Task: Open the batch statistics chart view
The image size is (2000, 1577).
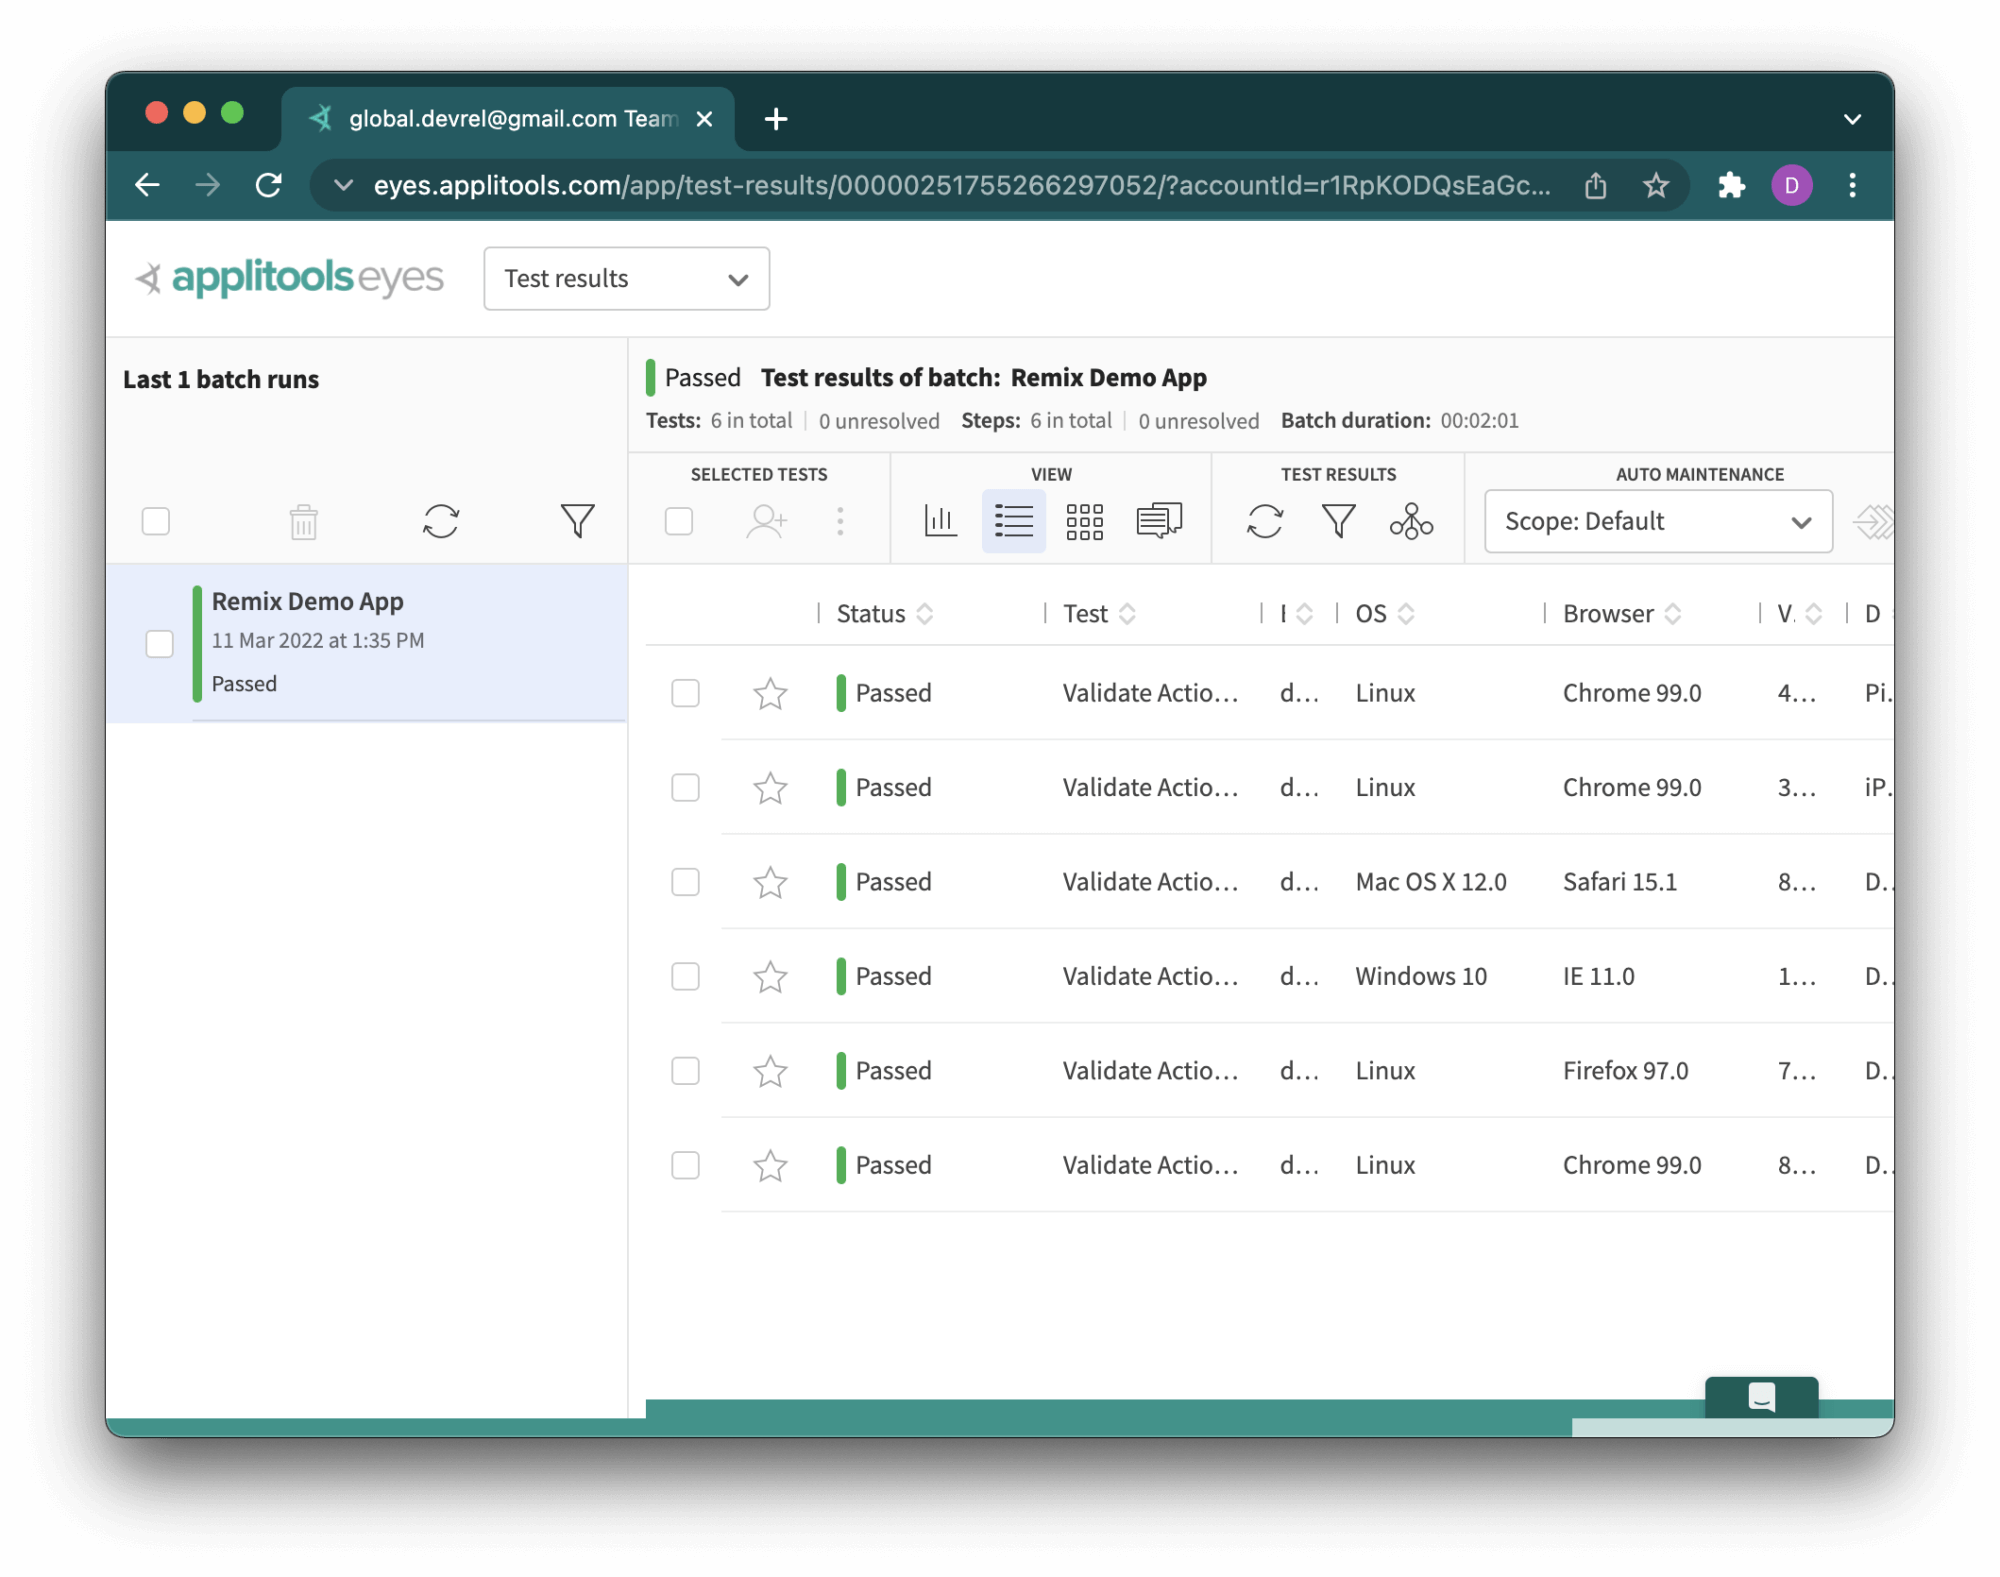Action: 940,521
